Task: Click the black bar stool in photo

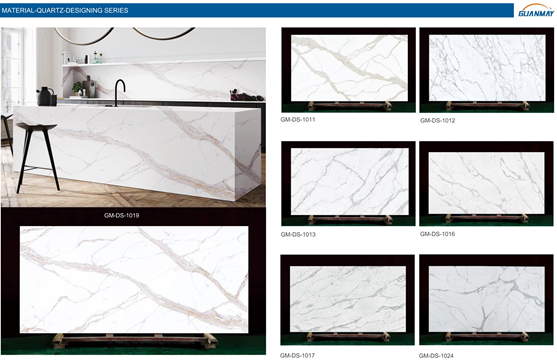Action: click(x=37, y=156)
